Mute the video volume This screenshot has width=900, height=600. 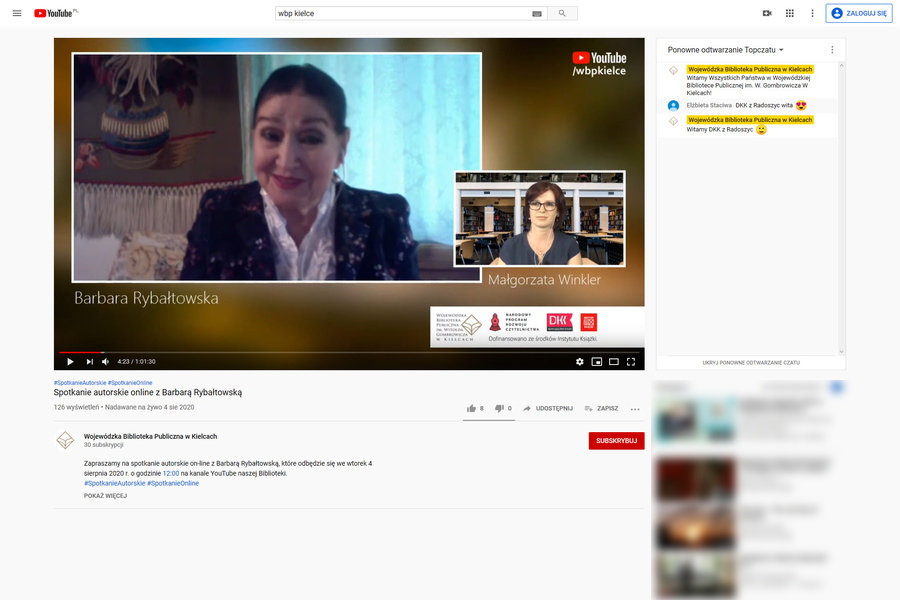pyautogui.click(x=106, y=362)
